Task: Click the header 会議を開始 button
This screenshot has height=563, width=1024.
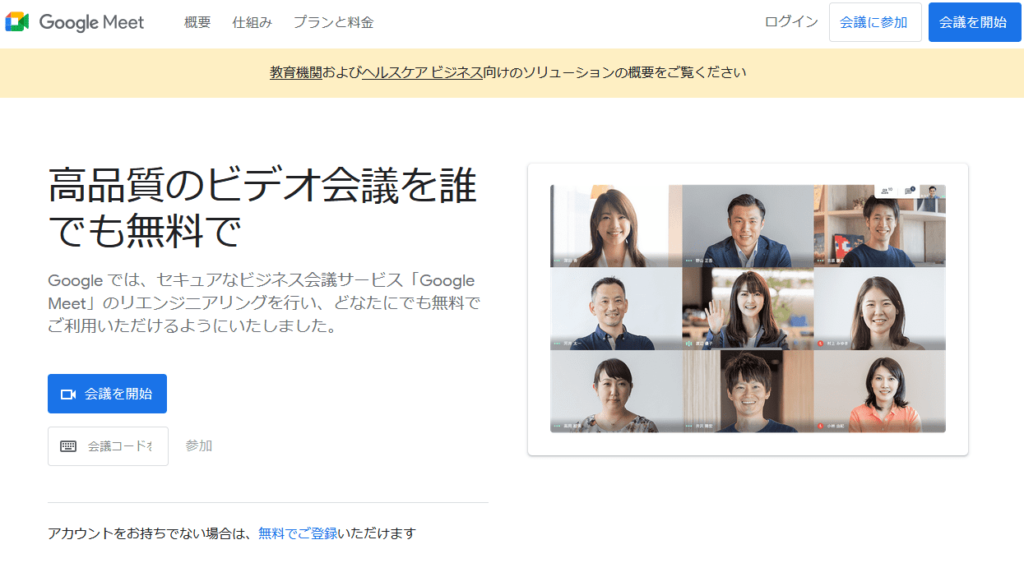Action: (974, 22)
